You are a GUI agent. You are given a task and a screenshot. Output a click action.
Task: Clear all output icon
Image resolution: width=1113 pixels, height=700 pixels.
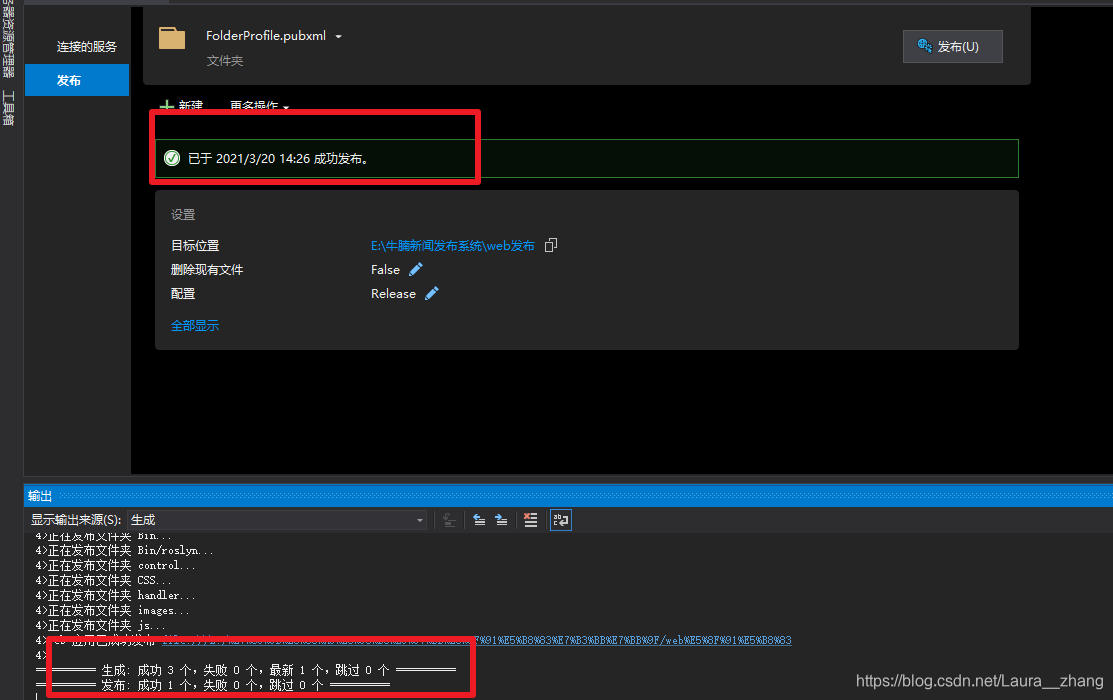530,520
